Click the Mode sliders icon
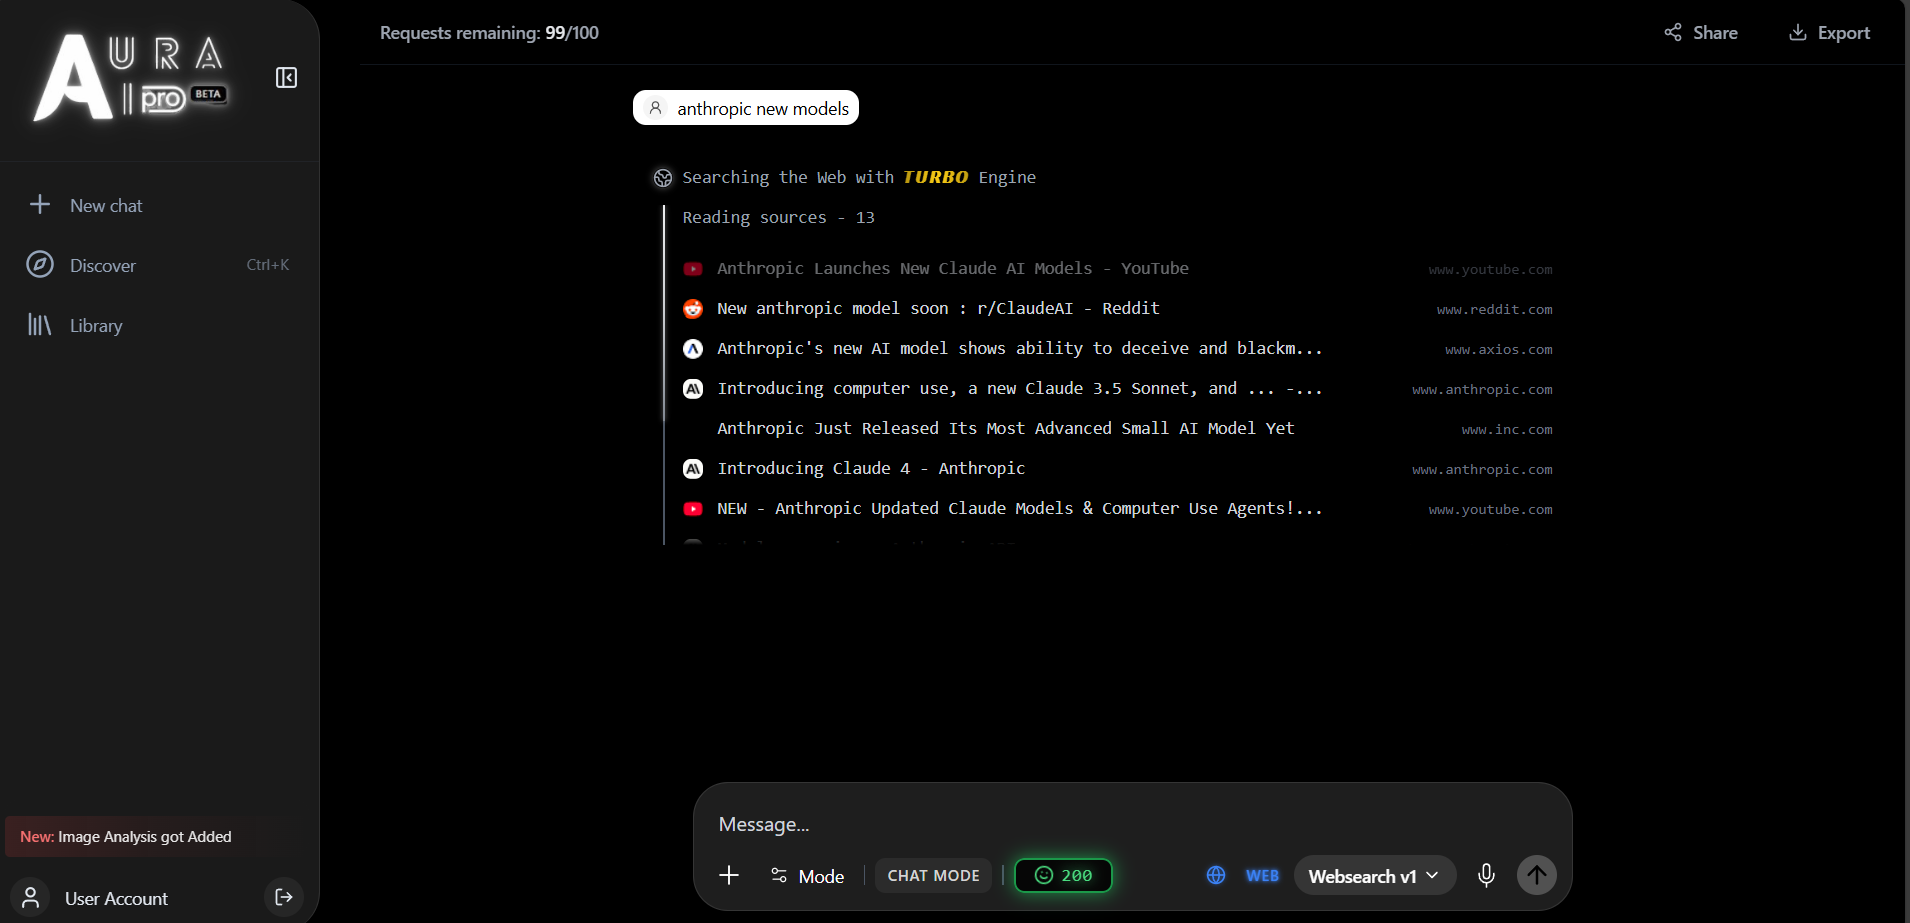This screenshot has width=1910, height=923. 779,876
